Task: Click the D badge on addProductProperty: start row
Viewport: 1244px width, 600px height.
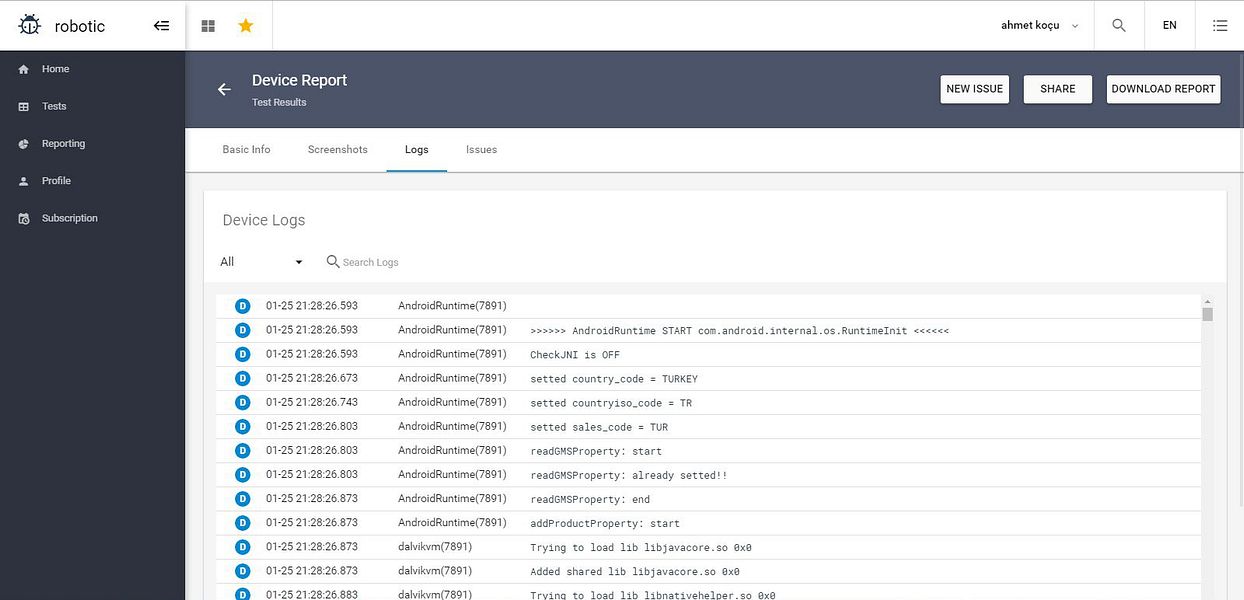Action: [242, 522]
